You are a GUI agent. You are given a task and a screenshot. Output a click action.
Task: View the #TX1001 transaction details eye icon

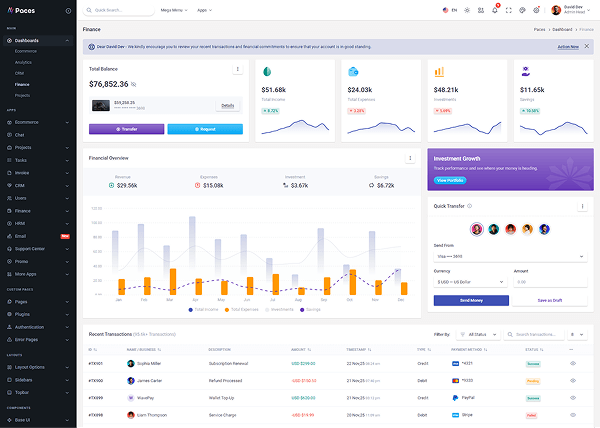[x=573, y=364]
